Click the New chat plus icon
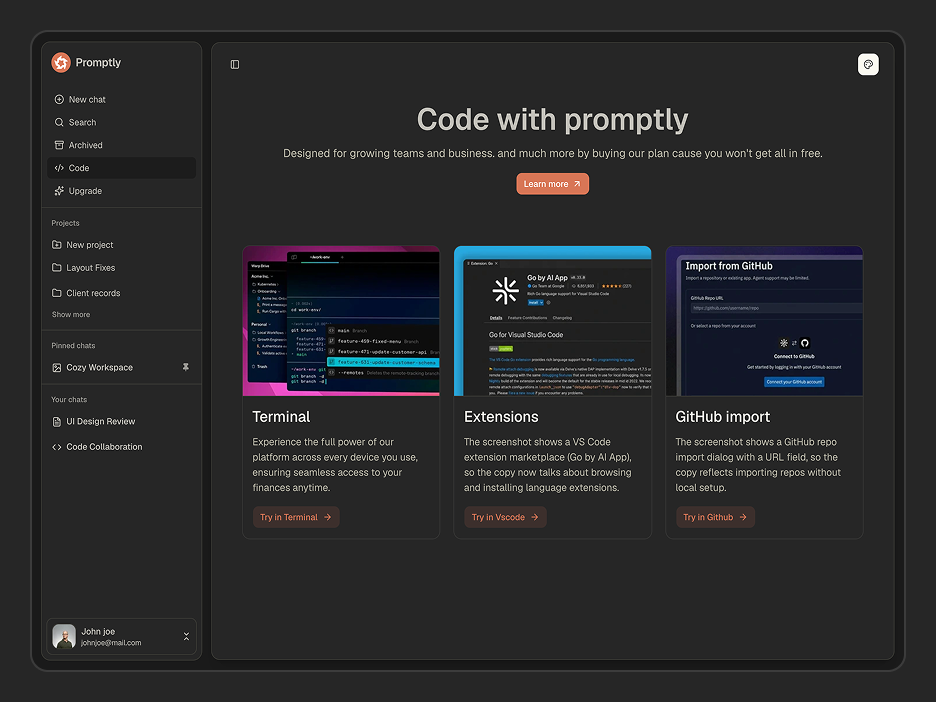The image size is (936, 702). (59, 100)
